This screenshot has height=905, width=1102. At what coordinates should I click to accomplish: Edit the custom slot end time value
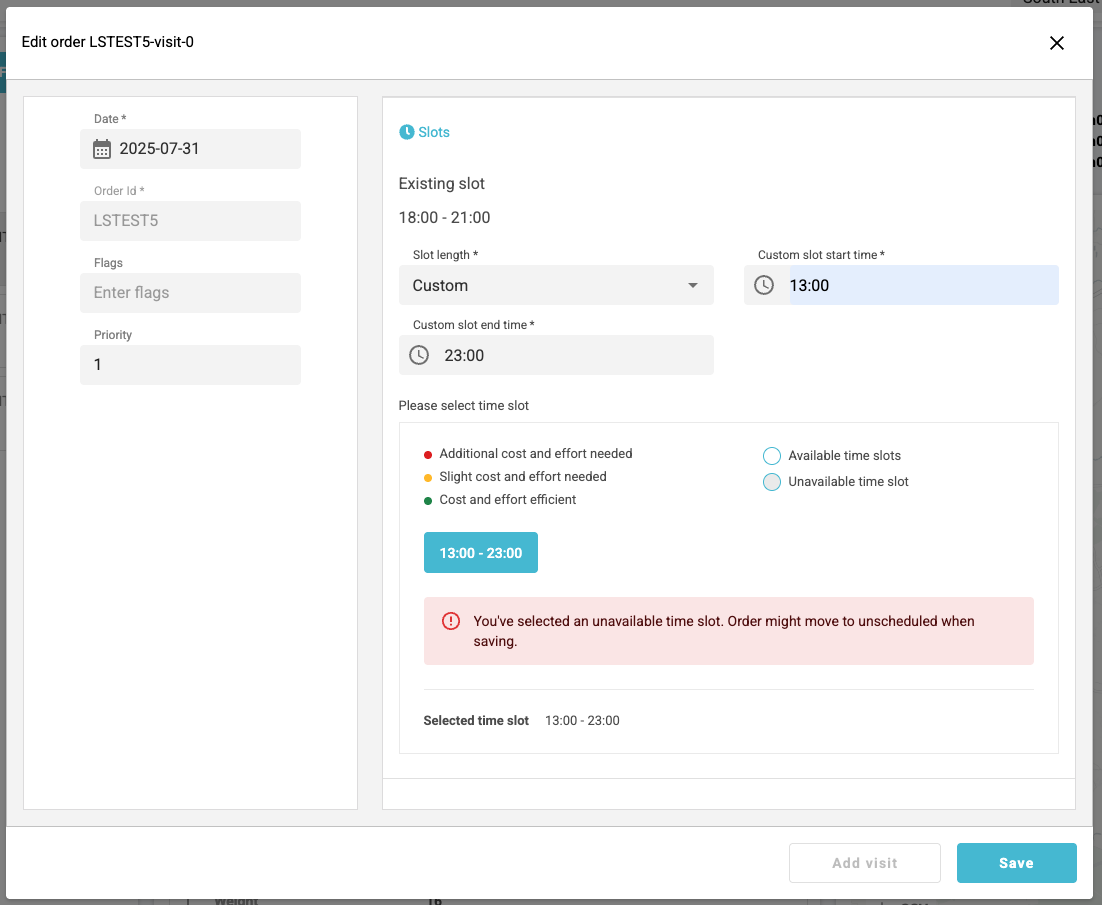point(570,355)
